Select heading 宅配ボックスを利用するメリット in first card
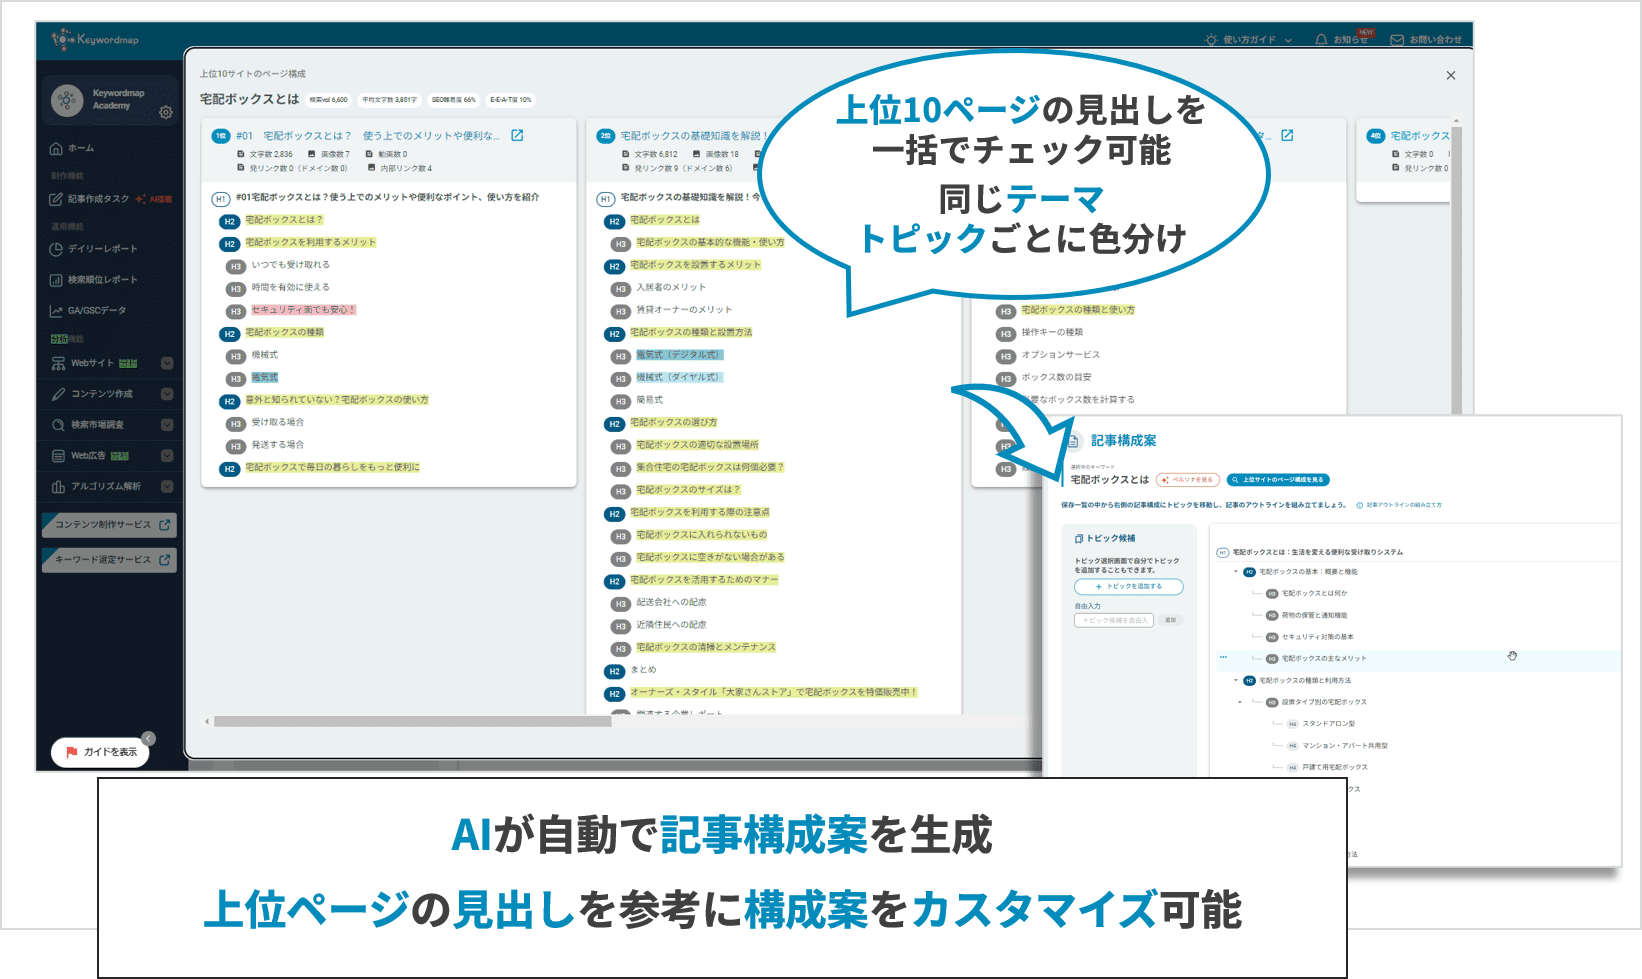The image size is (1642, 979). point(311,242)
